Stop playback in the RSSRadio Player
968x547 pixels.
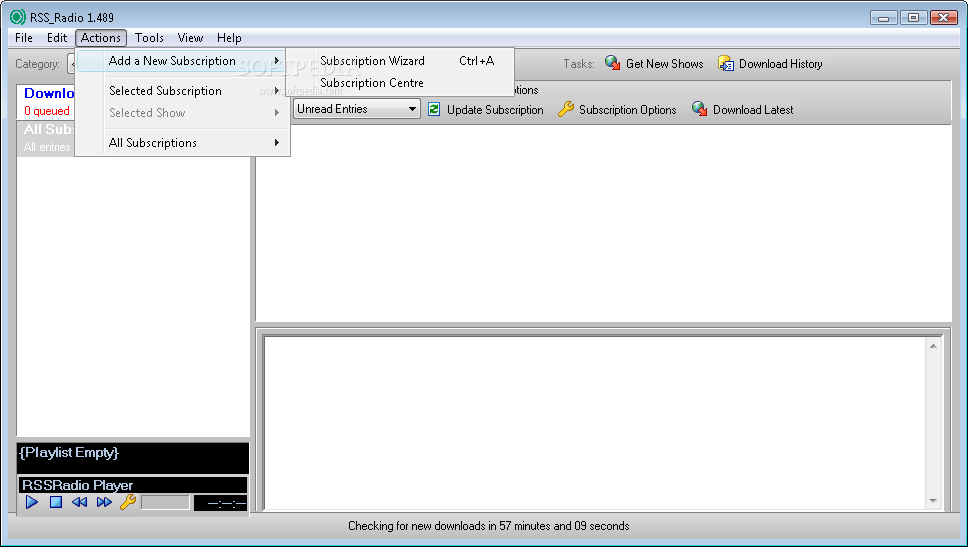[56, 502]
